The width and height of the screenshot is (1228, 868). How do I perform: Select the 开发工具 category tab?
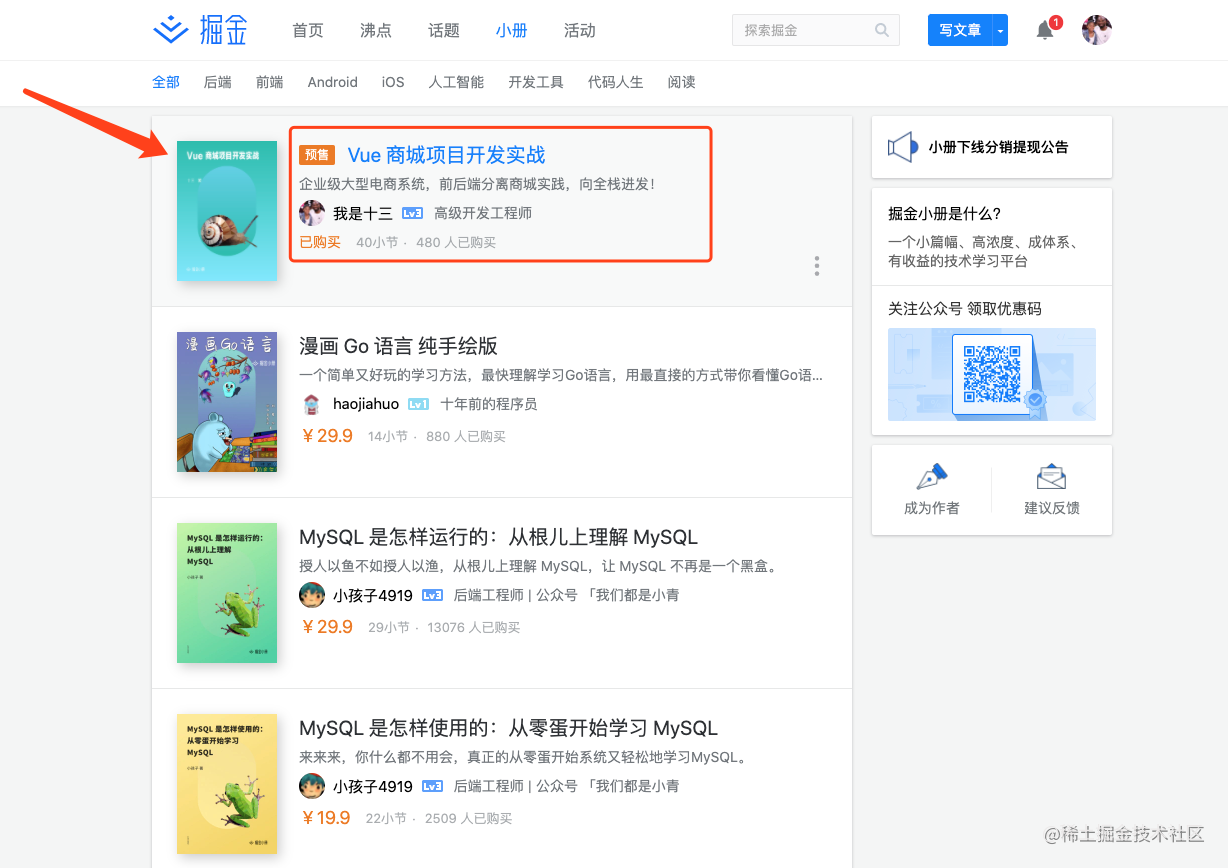coord(536,82)
